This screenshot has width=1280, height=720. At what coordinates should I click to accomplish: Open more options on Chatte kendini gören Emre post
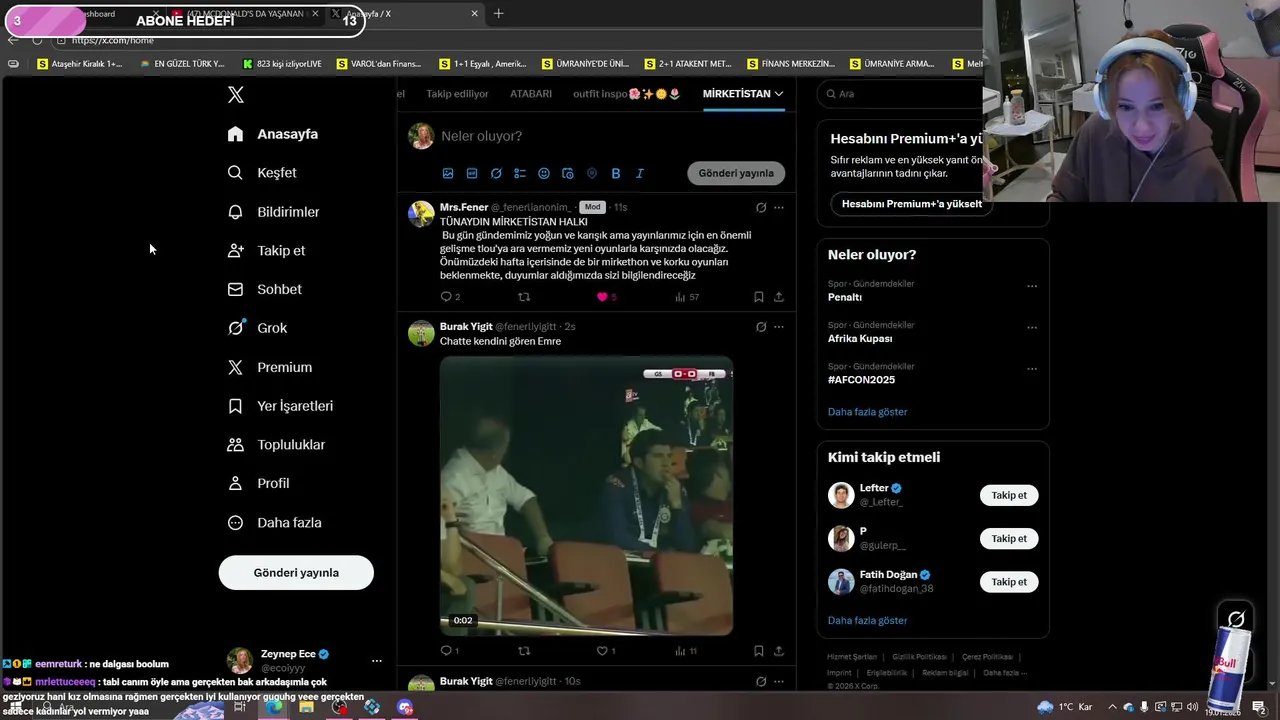(x=779, y=327)
